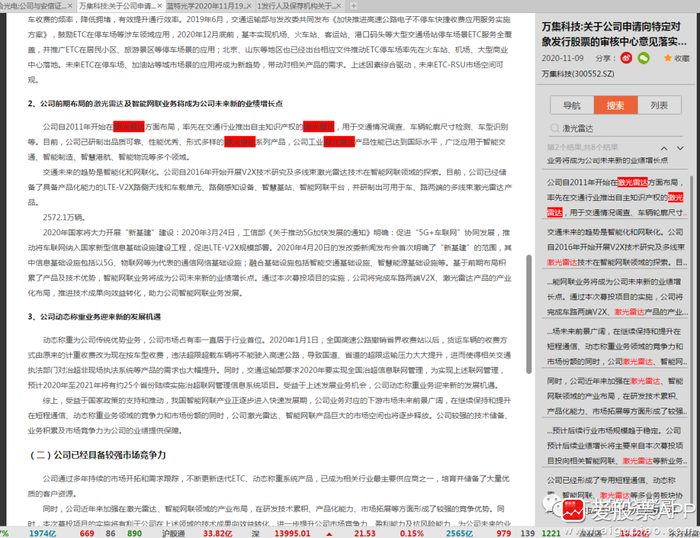Click the result counter 第2个结果,共8个结果
Screen dimensions: 700x538
click(x=583, y=147)
